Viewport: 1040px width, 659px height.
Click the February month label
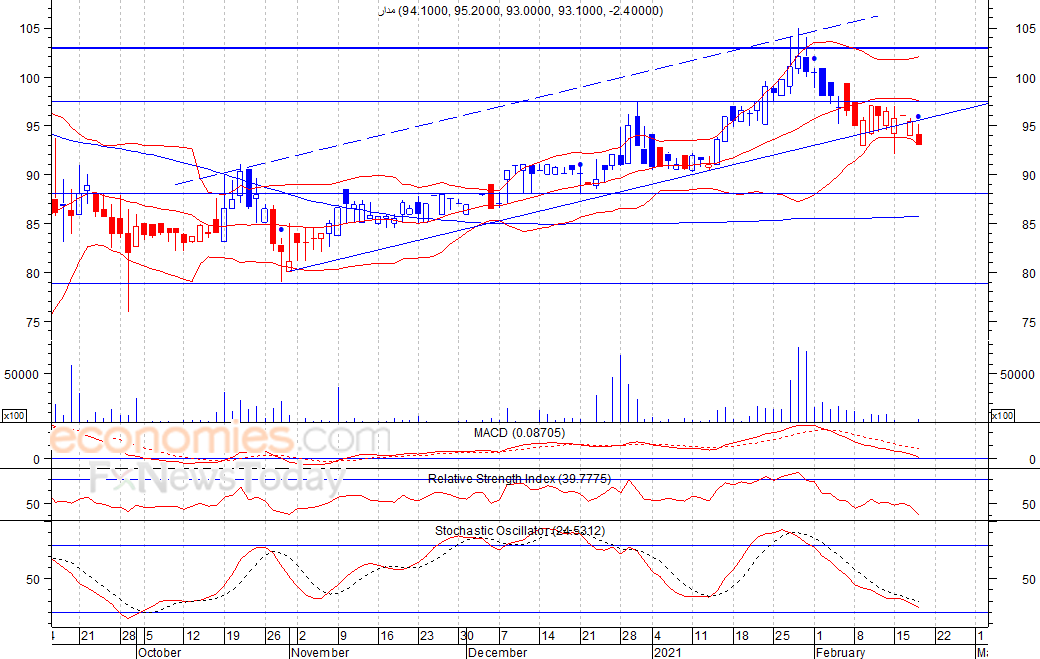pos(840,652)
